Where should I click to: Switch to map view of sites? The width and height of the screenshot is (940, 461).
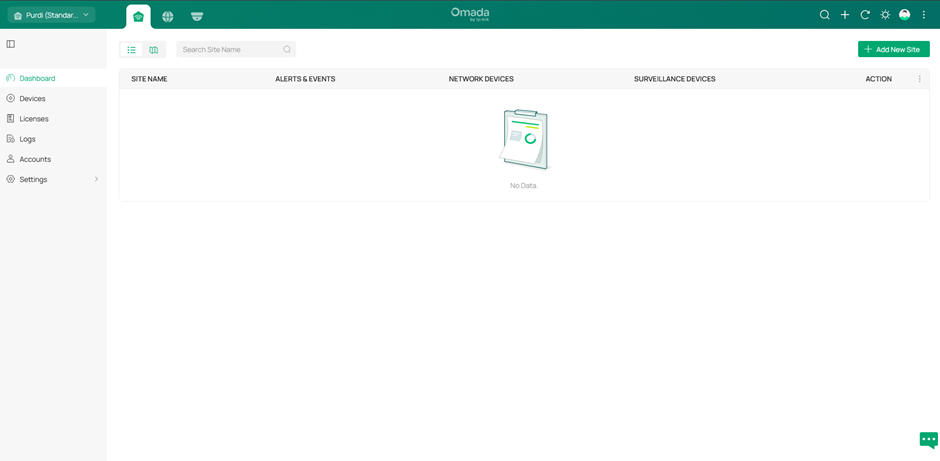[154, 49]
